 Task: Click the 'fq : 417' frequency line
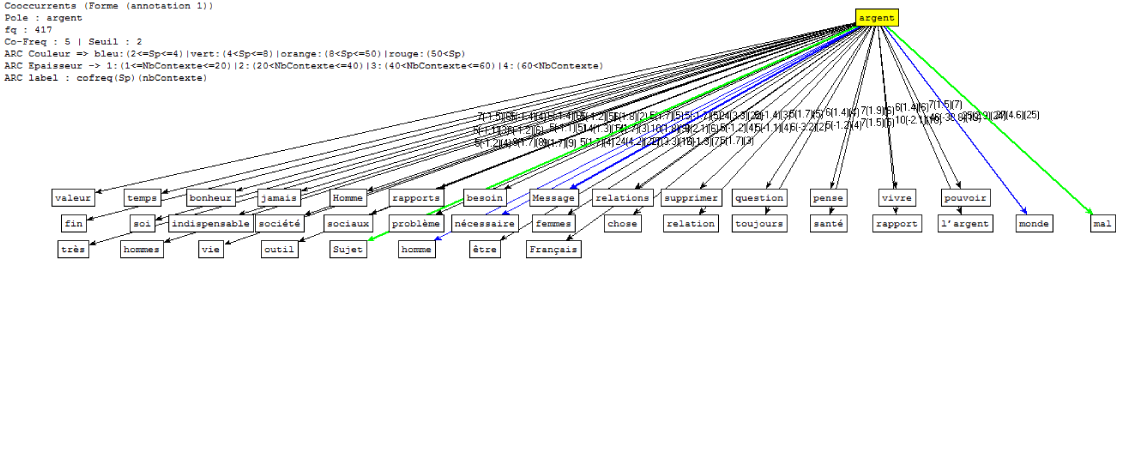pyautogui.click(x=28, y=30)
